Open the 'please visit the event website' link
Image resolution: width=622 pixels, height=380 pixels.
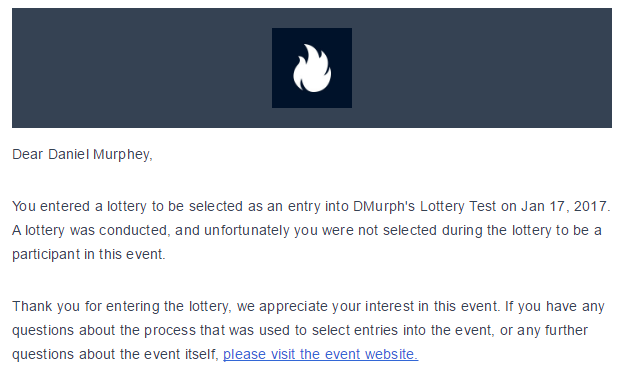[320, 354]
